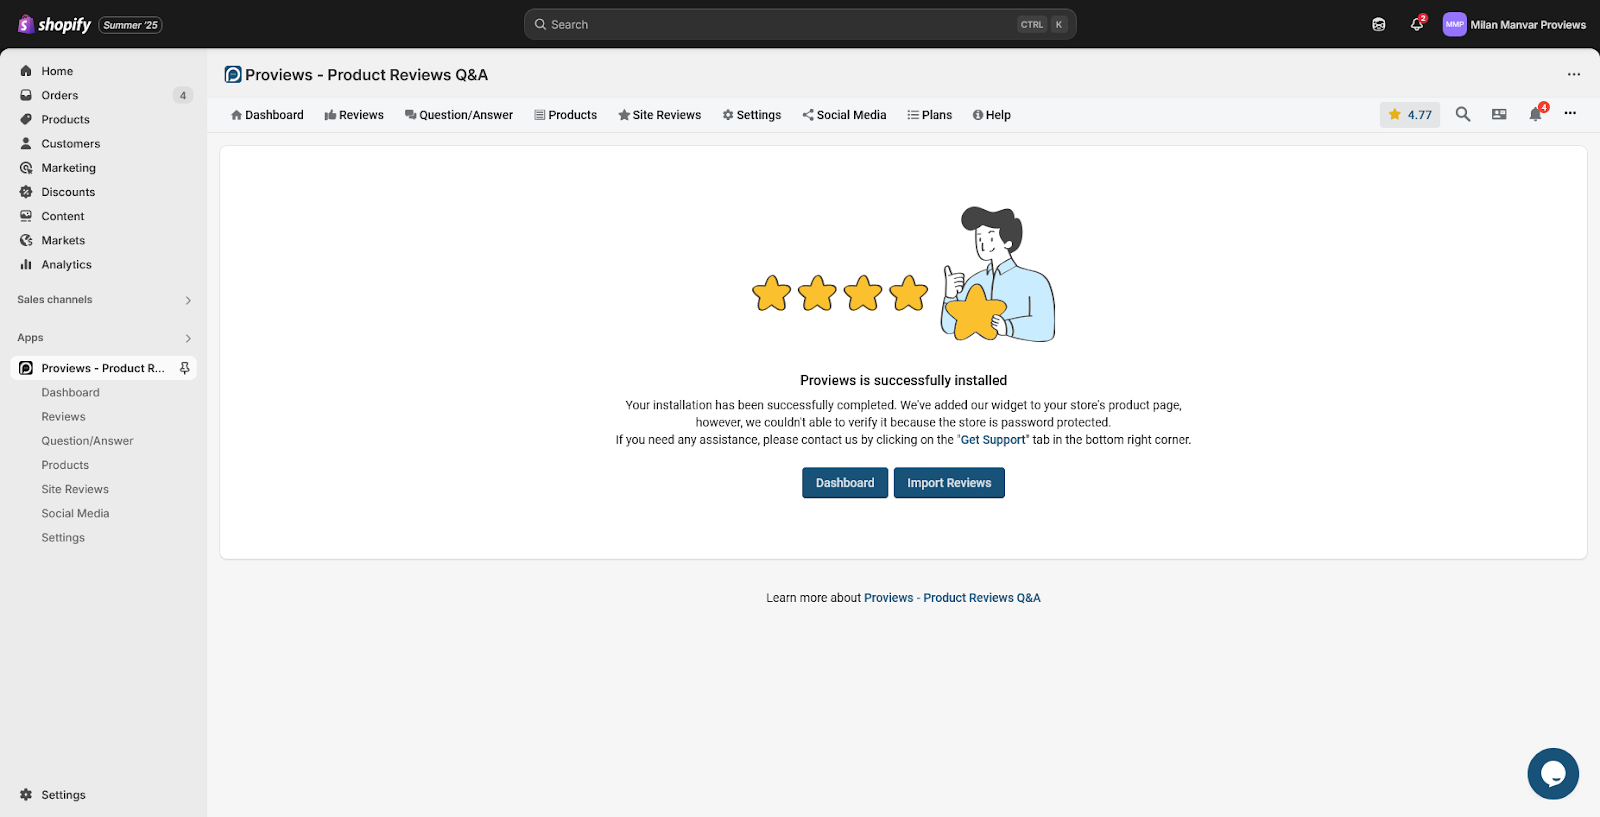
Task: Unpin the Proviews app from sidebar
Action: tap(185, 368)
